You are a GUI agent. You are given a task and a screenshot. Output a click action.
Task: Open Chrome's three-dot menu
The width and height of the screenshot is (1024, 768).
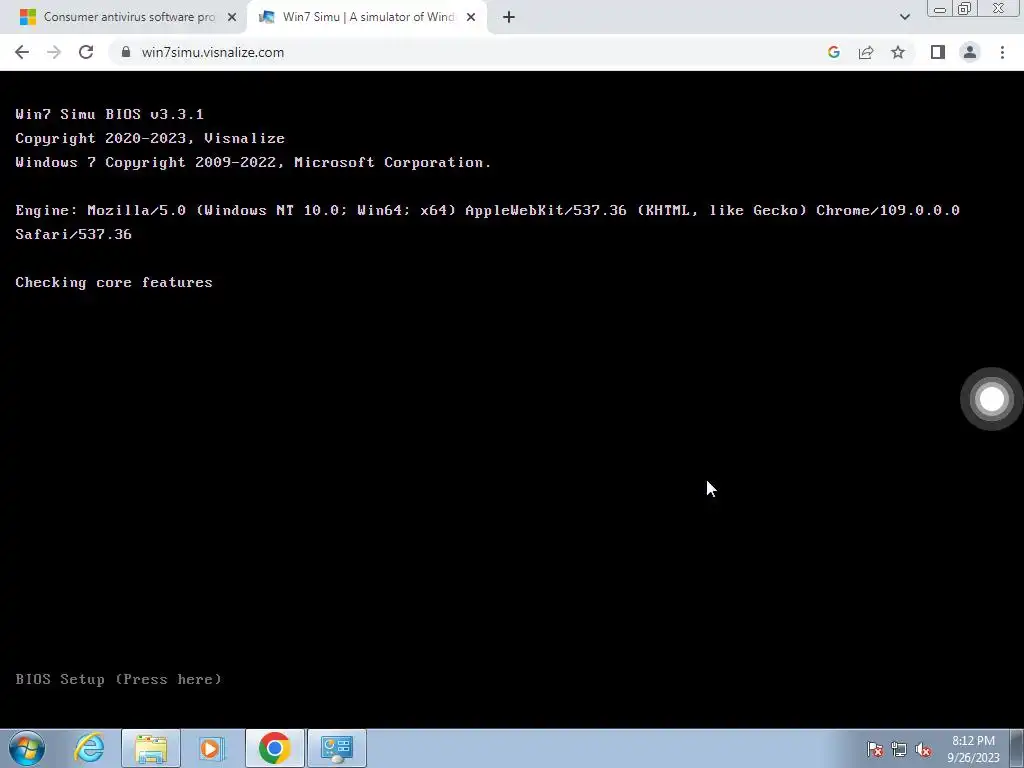coord(1002,52)
